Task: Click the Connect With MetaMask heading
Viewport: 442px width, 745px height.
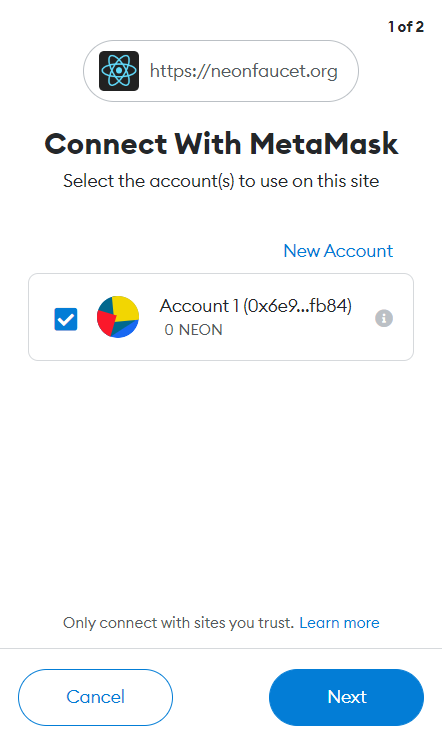Action: point(221,144)
